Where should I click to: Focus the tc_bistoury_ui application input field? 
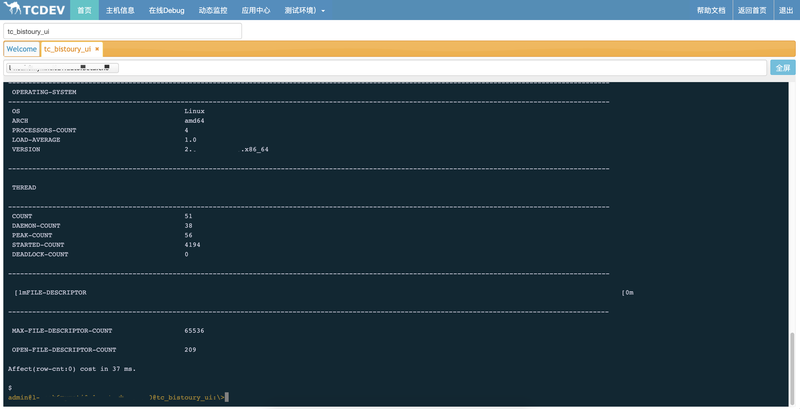122,31
